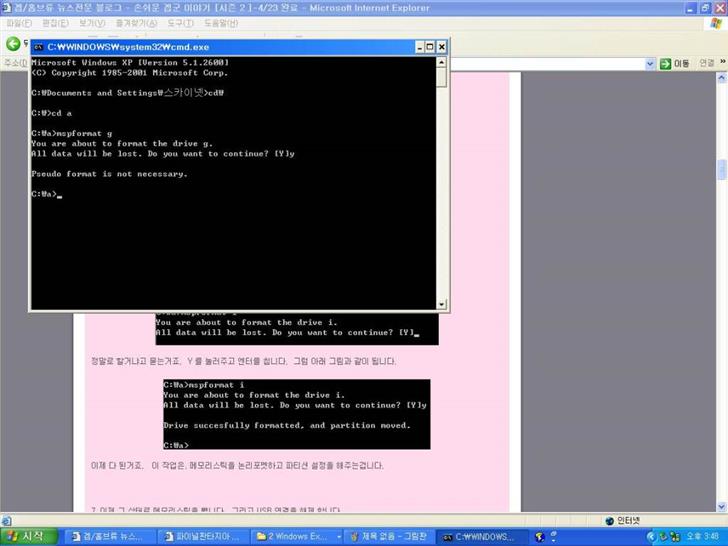Click the cmd window scrollbar thumb
Screen dimensions: 728x546
pos(442,77)
